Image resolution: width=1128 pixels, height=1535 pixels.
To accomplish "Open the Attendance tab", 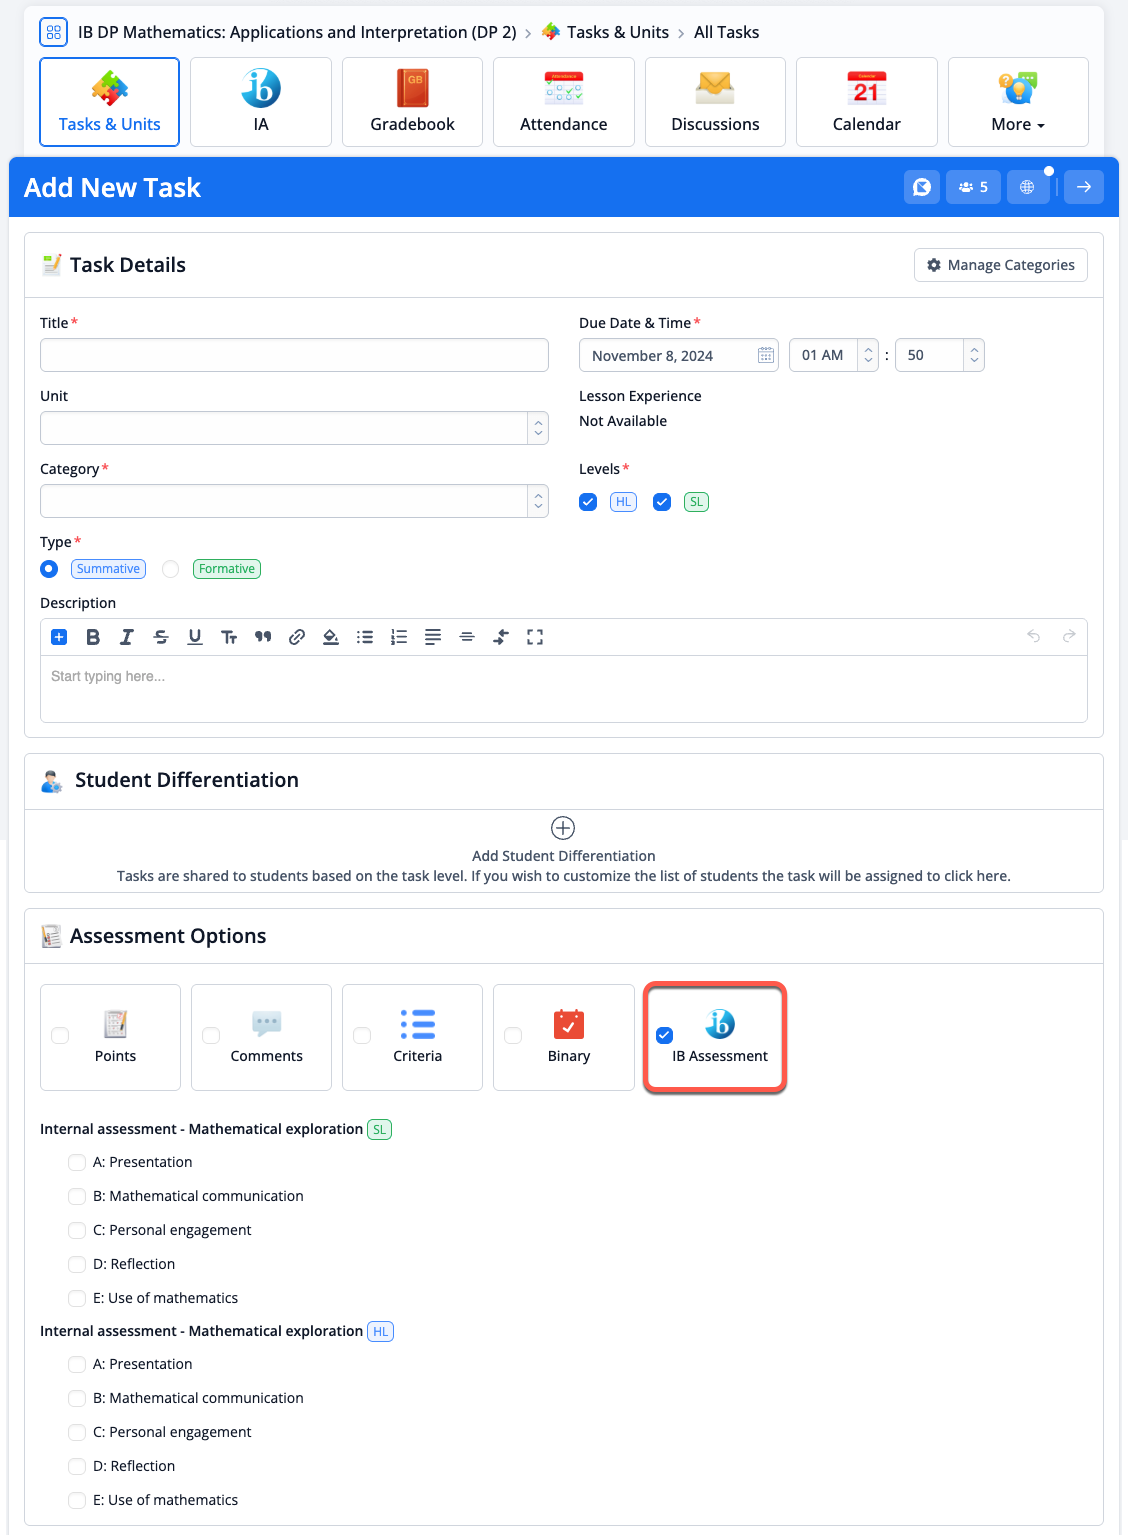I will 563,102.
